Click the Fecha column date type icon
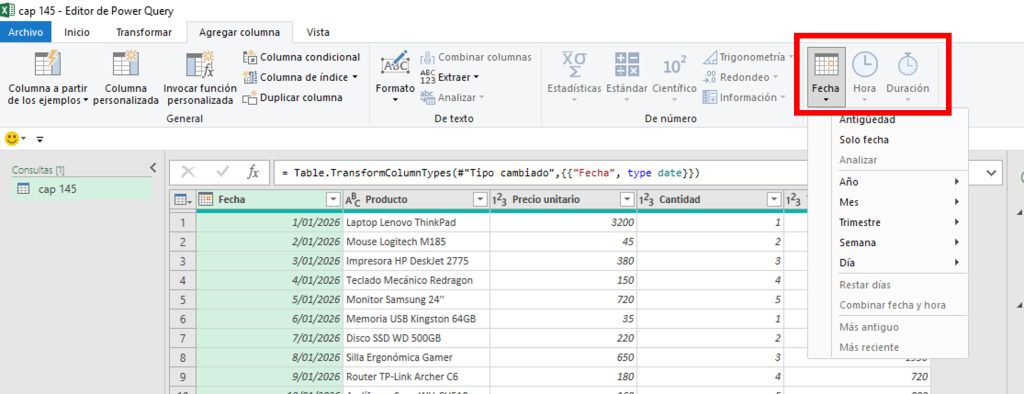The width and height of the screenshot is (1024, 394). 205,199
